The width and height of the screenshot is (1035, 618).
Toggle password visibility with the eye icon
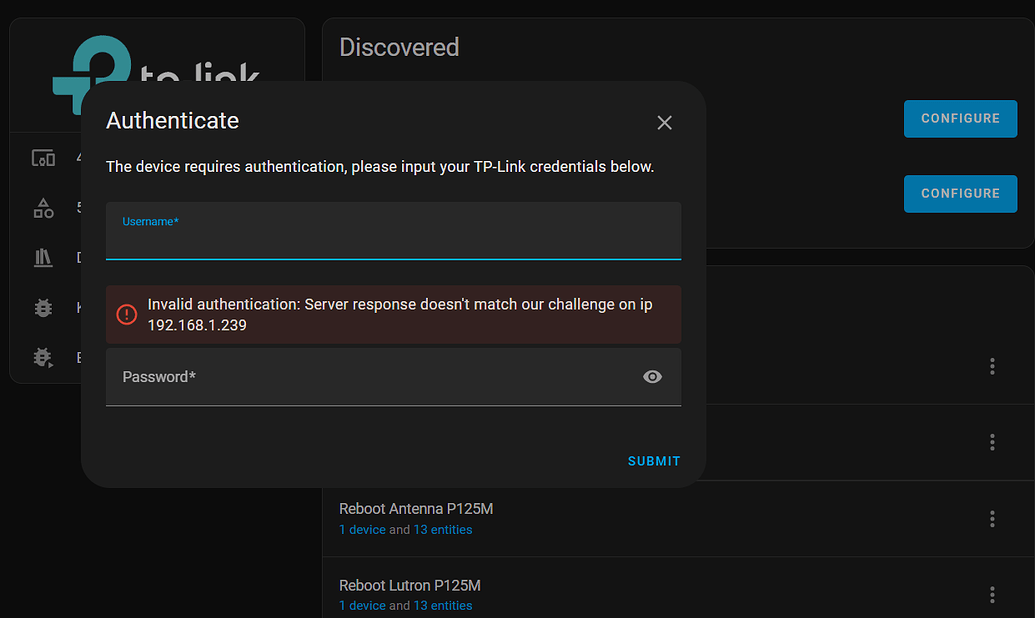tap(652, 377)
